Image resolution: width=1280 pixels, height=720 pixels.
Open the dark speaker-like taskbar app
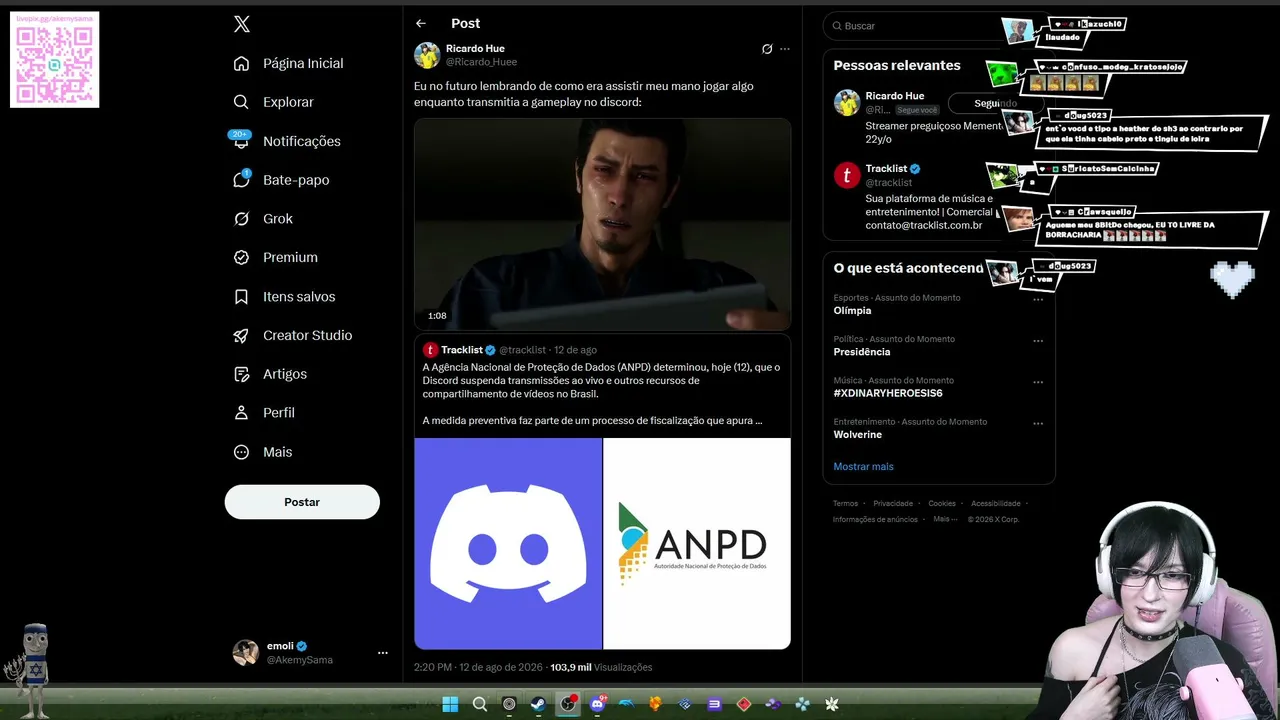point(509,704)
